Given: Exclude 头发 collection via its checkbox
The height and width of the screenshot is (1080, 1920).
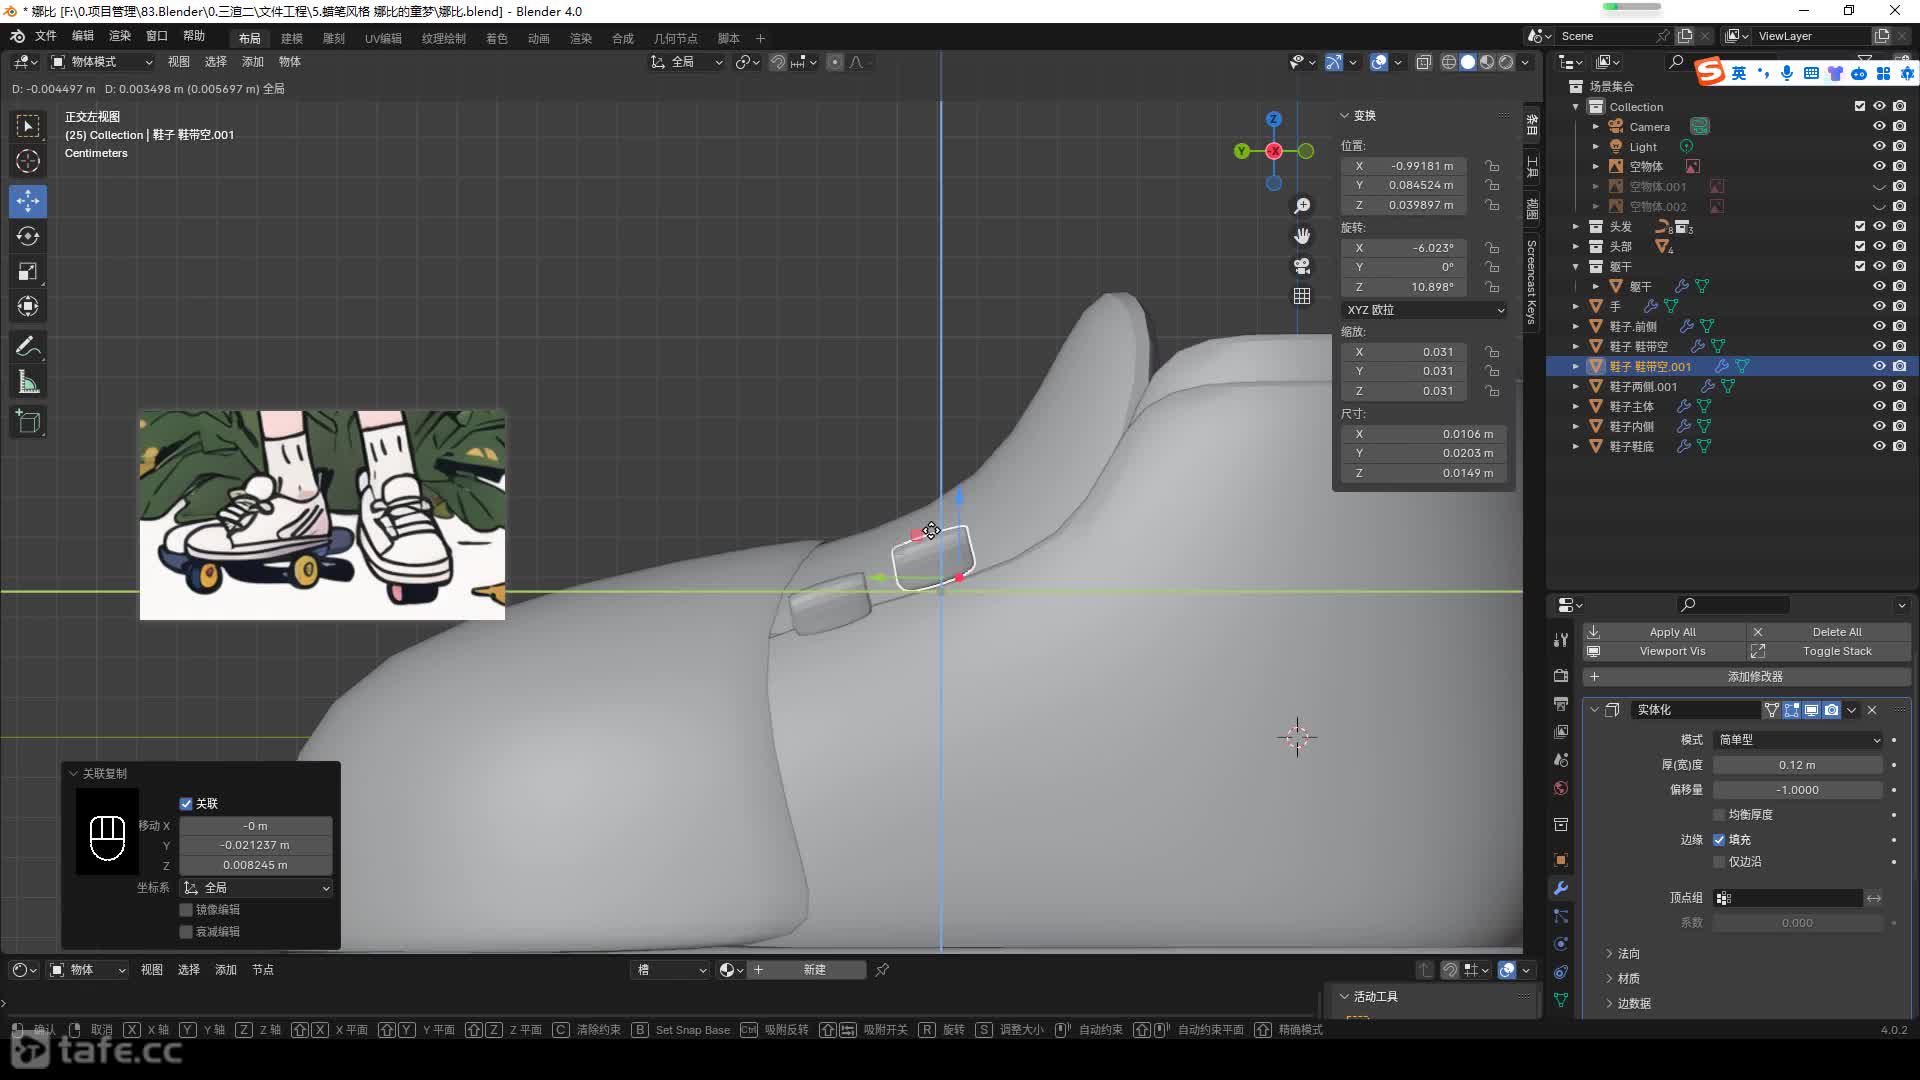Looking at the screenshot, I should pos(1860,226).
